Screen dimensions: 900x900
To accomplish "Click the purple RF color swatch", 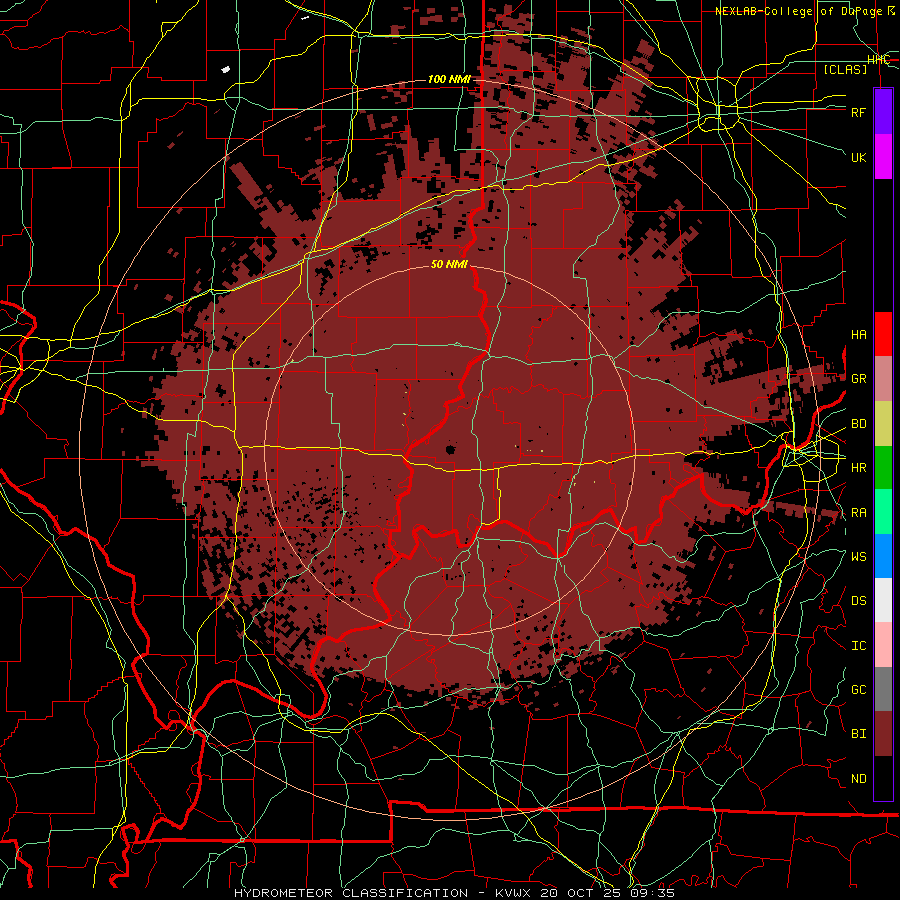I will point(883,111).
